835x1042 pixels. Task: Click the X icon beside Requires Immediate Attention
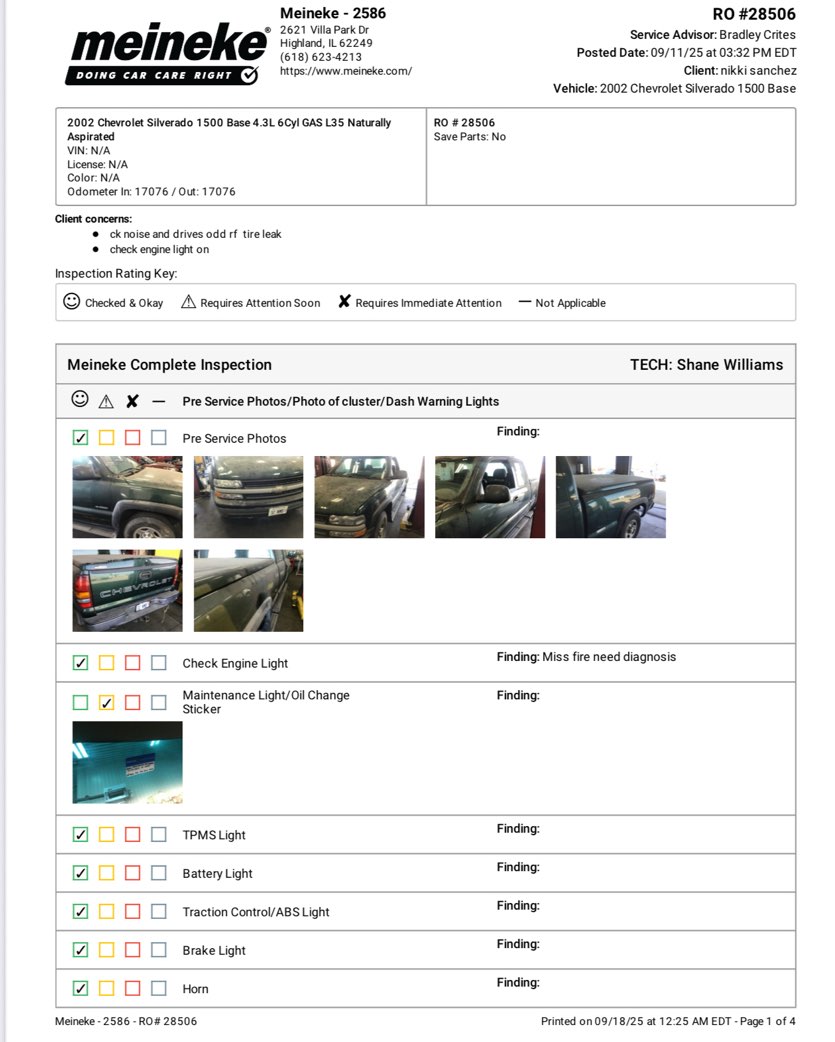[344, 302]
